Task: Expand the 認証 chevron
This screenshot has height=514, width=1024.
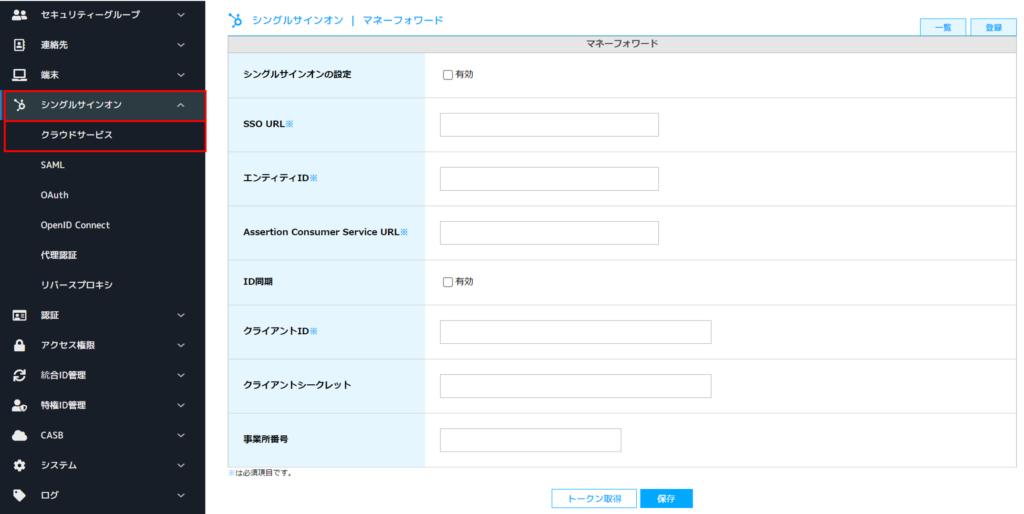Action: pyautogui.click(x=181, y=315)
